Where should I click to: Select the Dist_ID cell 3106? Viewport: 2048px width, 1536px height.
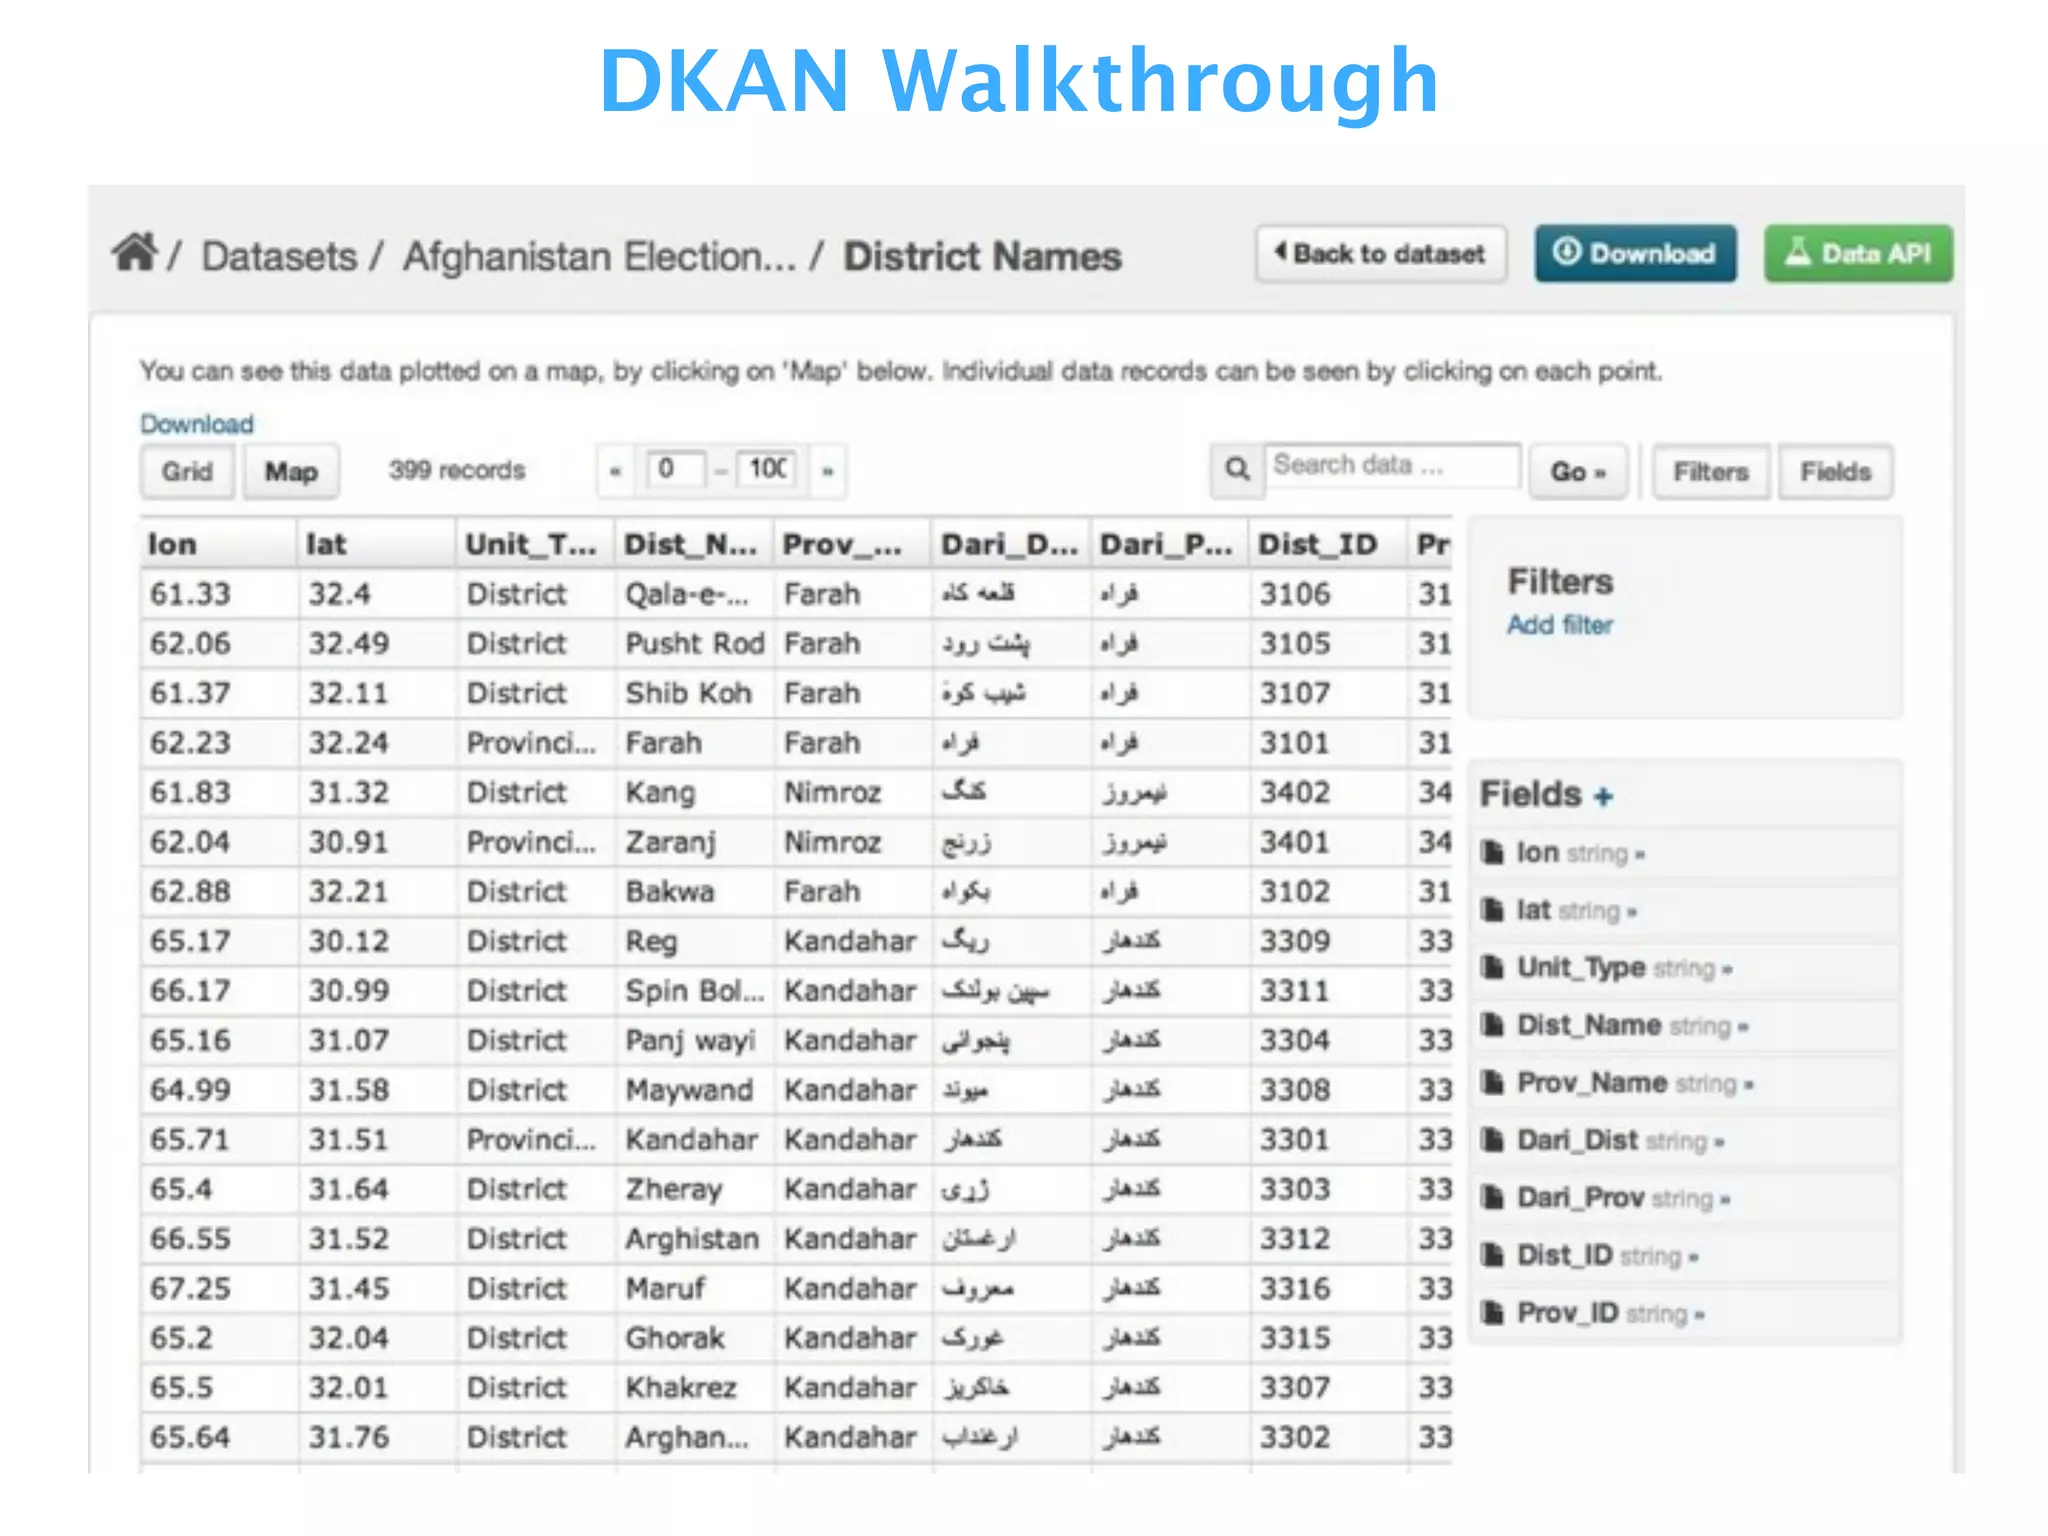coord(1328,594)
